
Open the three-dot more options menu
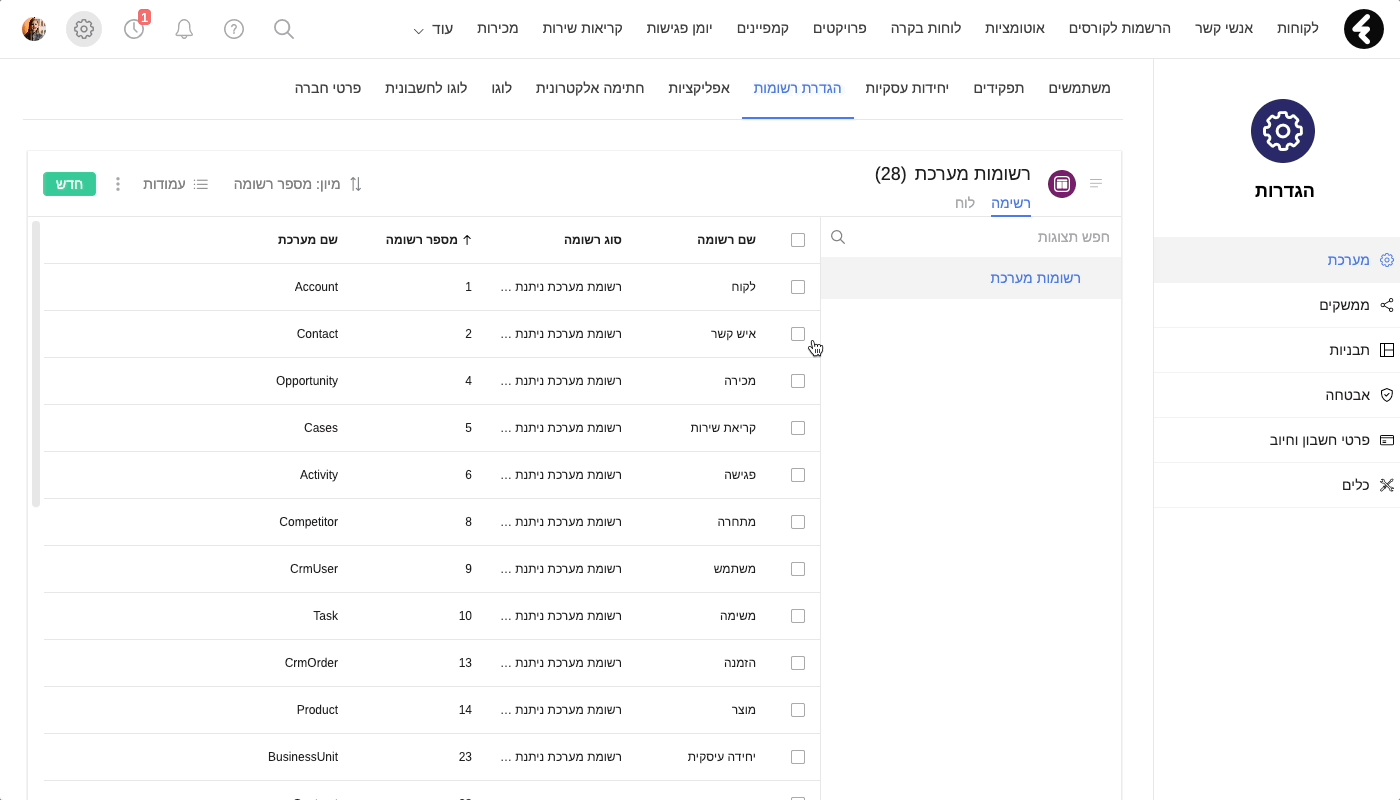tap(118, 184)
